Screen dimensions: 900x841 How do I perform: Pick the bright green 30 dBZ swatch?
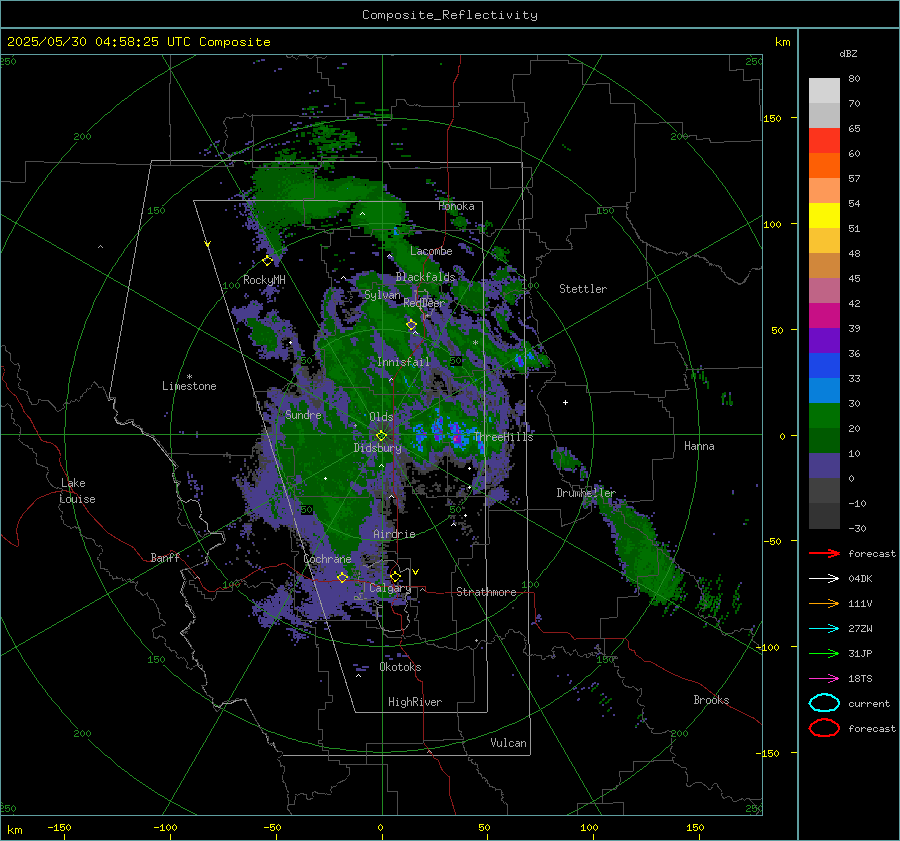(x=824, y=415)
